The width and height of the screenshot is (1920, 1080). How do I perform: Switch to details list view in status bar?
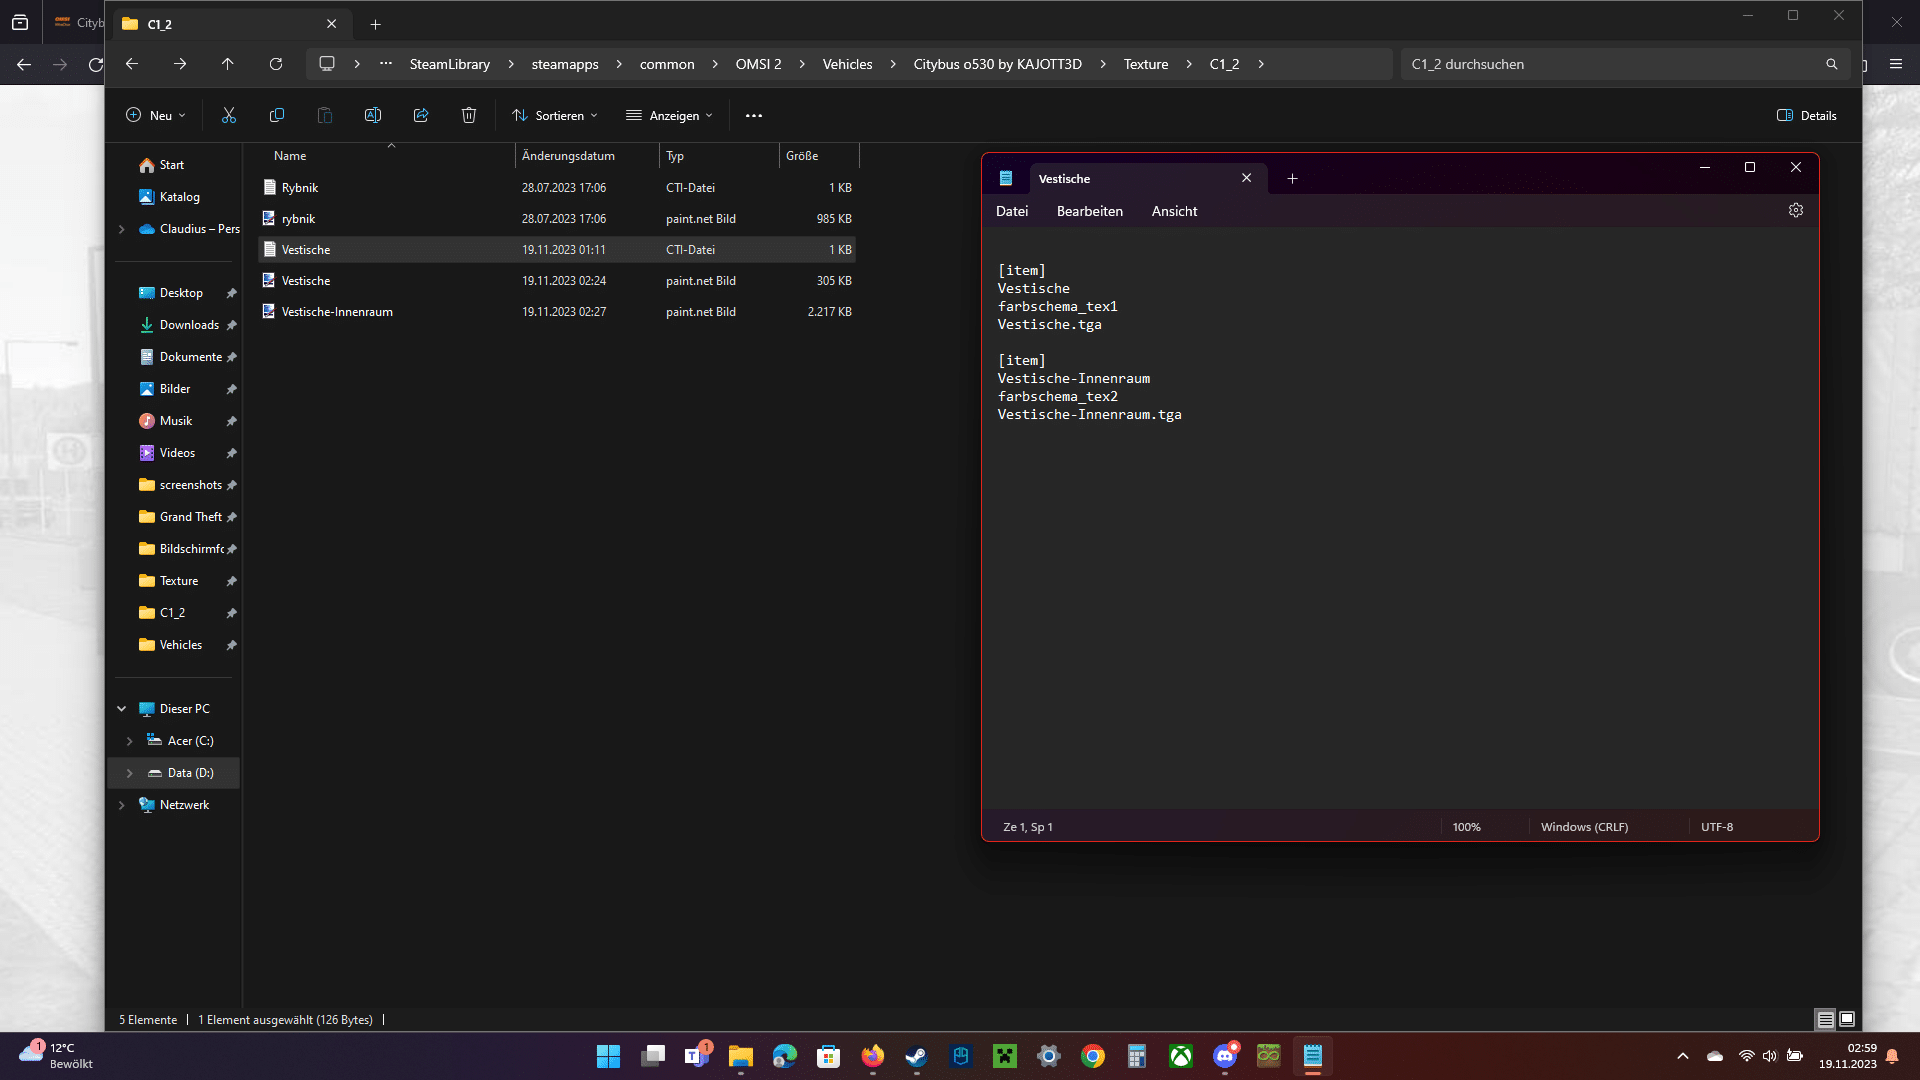pyautogui.click(x=1826, y=1019)
